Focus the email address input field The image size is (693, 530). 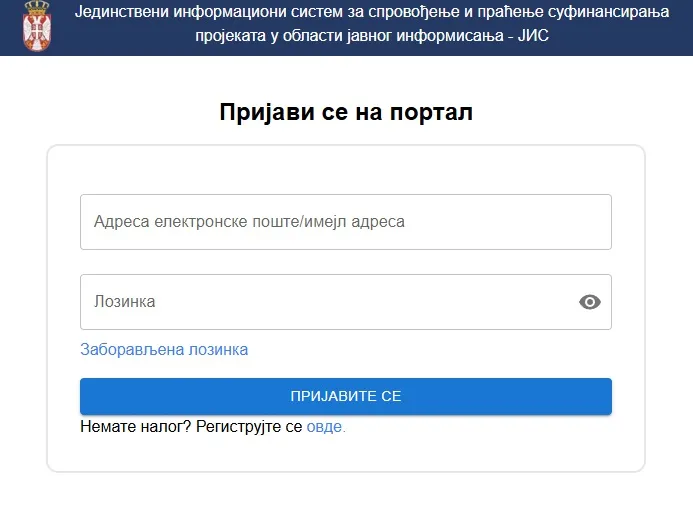point(345,222)
